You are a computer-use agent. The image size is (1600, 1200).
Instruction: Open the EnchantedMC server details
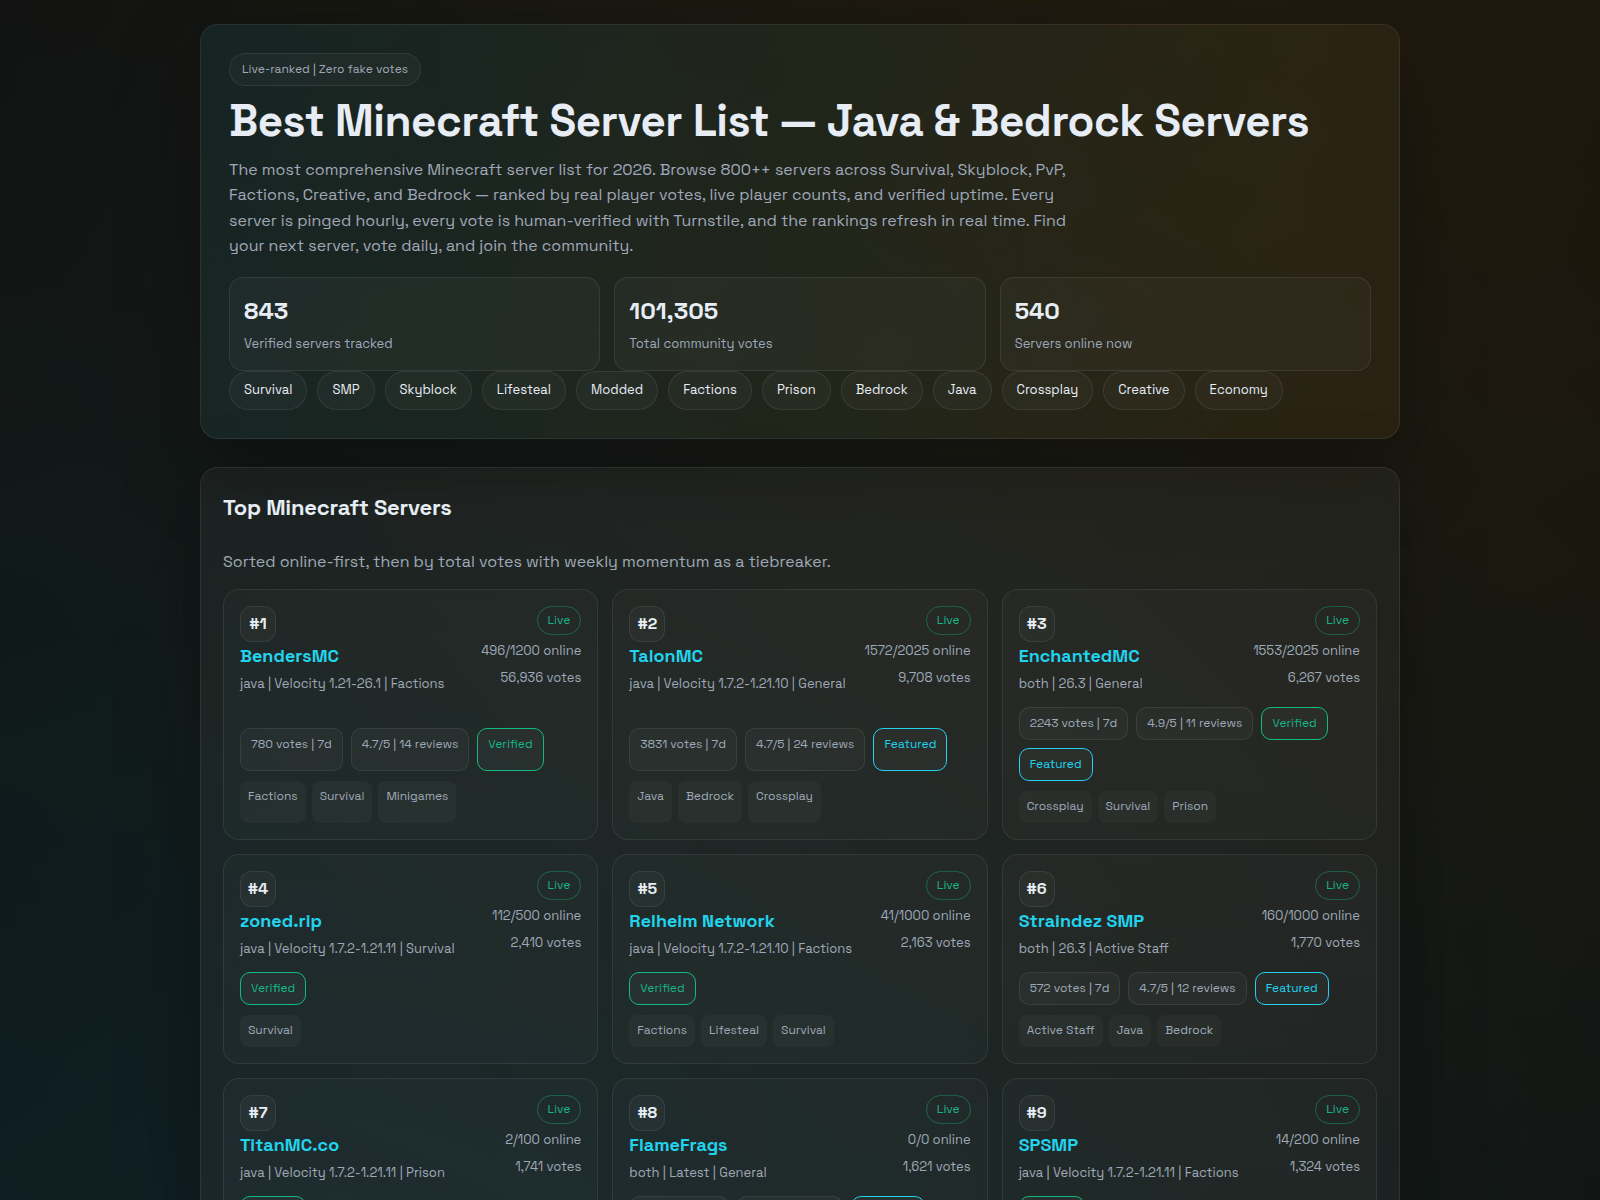1078,656
